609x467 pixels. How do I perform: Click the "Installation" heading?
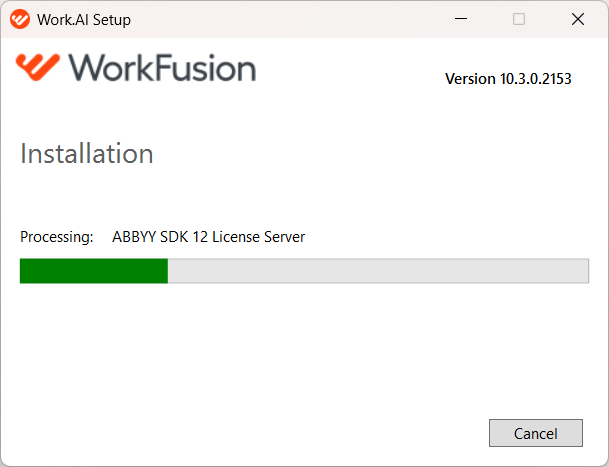pos(87,153)
